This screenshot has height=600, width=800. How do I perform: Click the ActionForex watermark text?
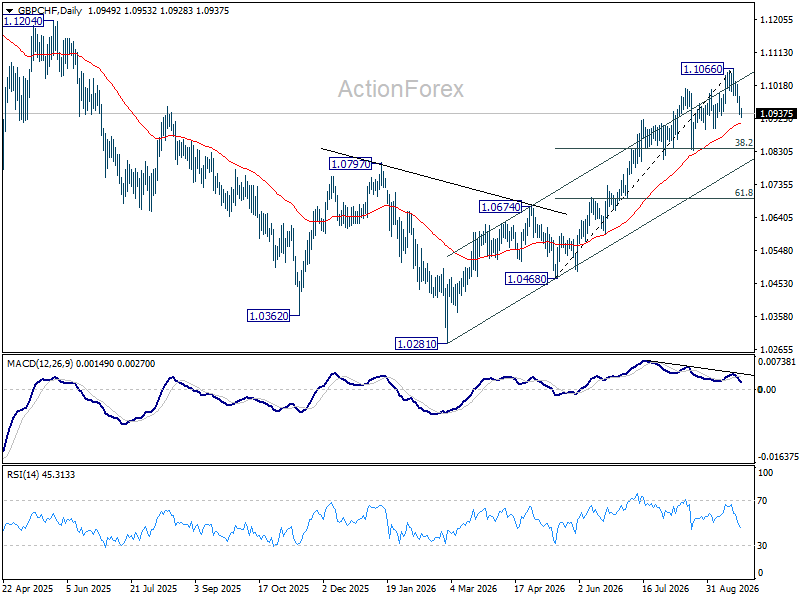[x=401, y=89]
